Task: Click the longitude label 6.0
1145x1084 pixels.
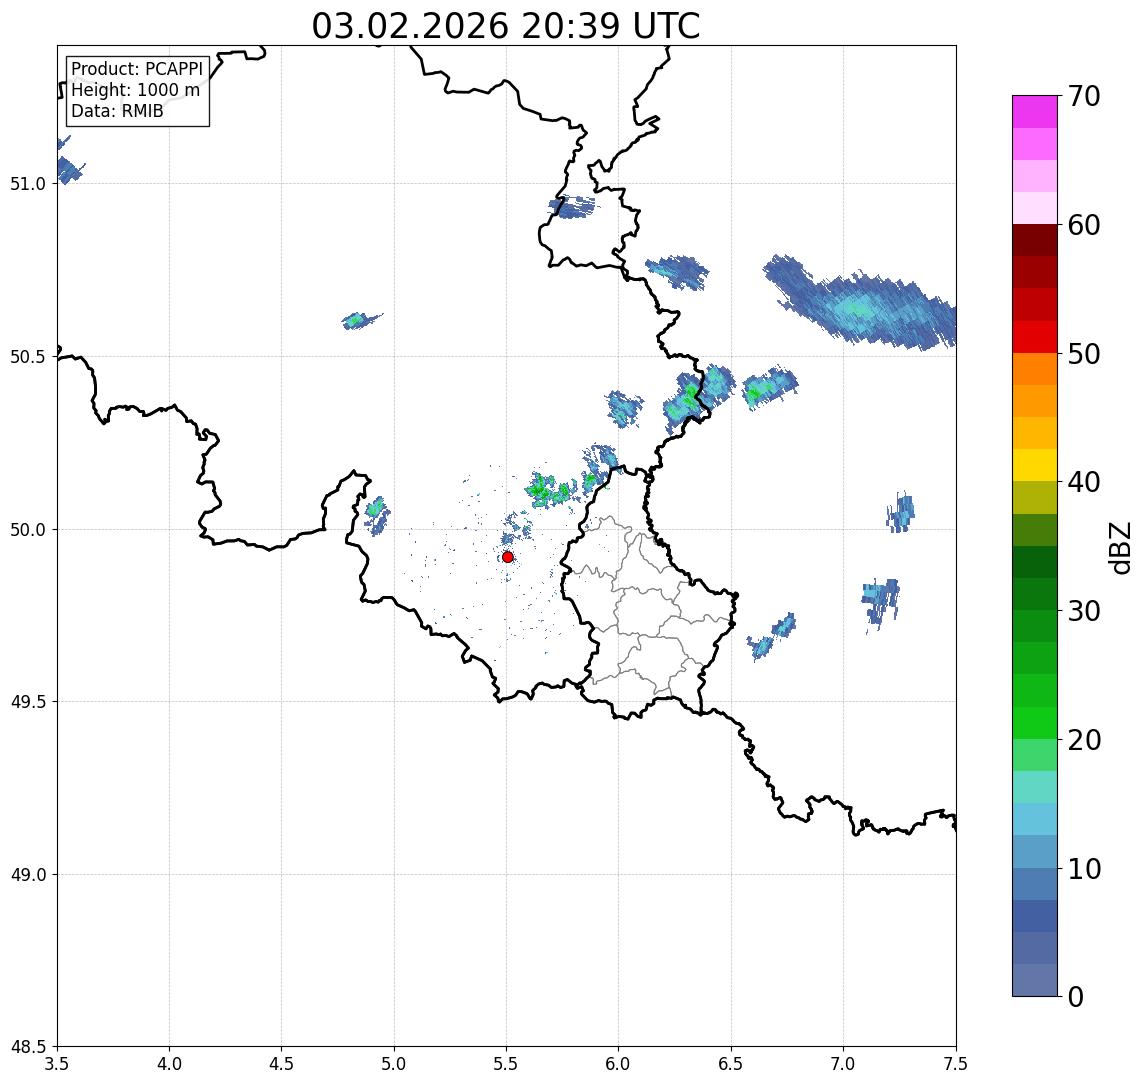Action: click(x=619, y=1064)
